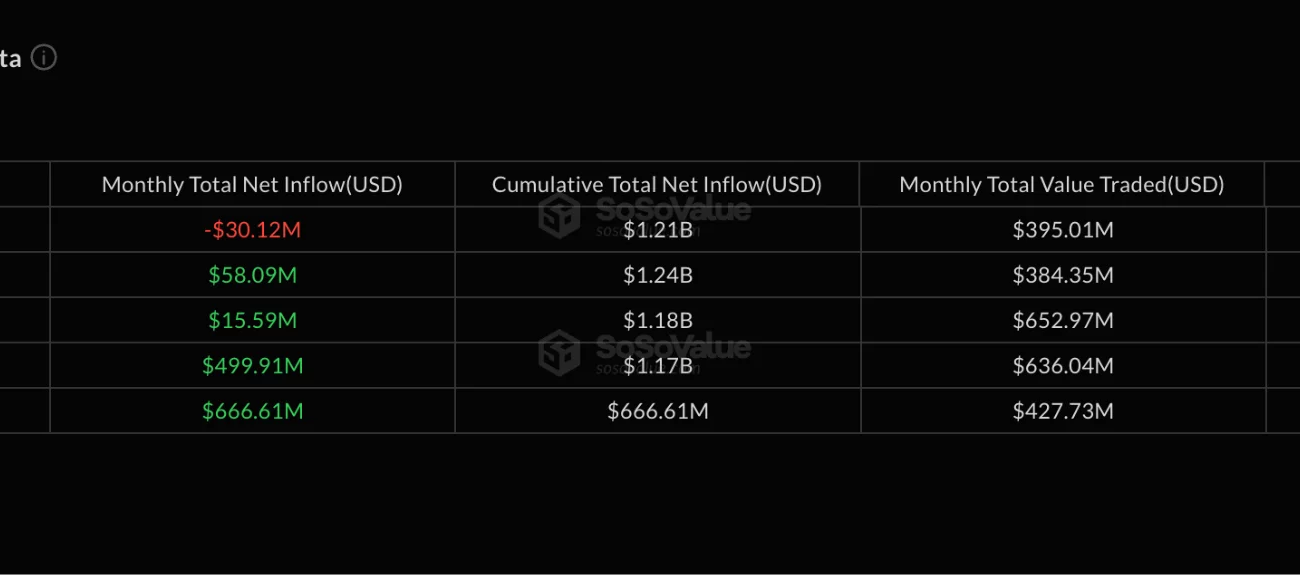Select the $636.04M value traded cell
The height and width of the screenshot is (575, 1300).
1062,366
